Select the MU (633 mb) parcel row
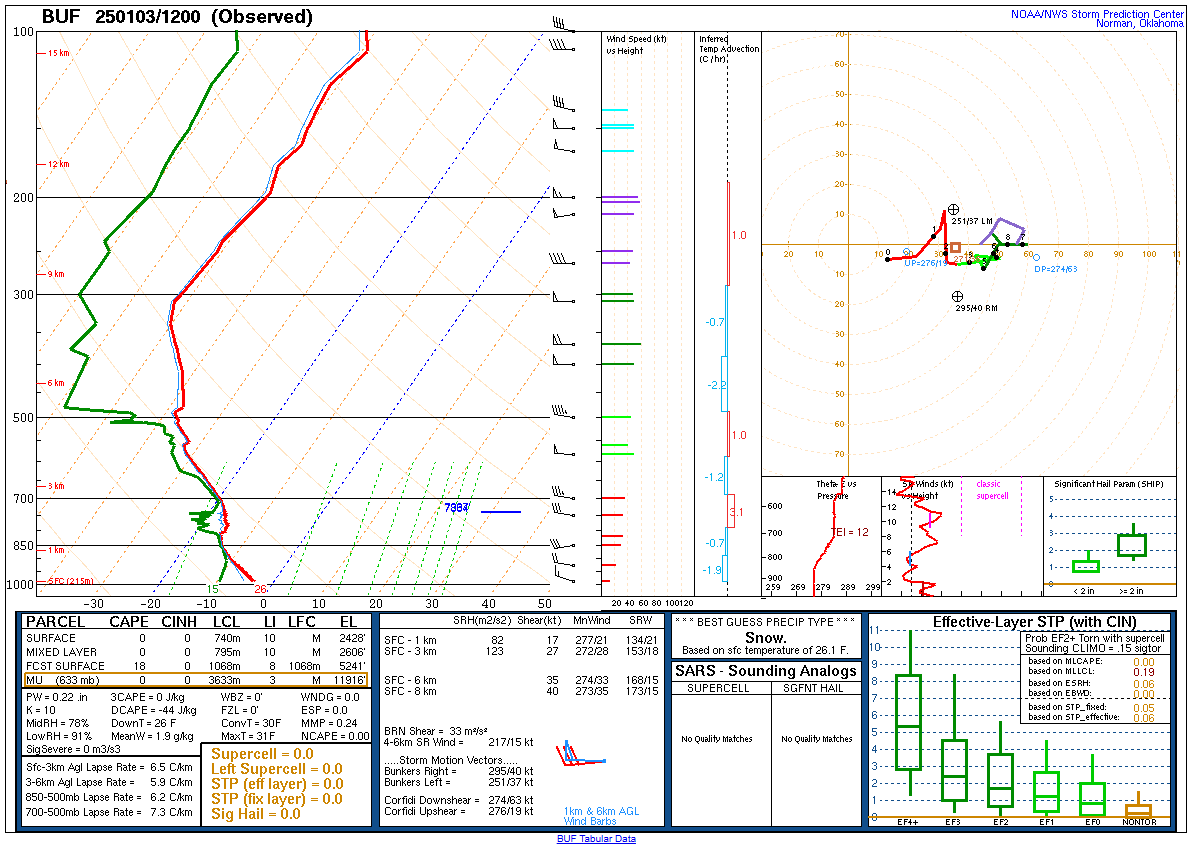The height and width of the screenshot is (845, 1195). (x=194, y=680)
